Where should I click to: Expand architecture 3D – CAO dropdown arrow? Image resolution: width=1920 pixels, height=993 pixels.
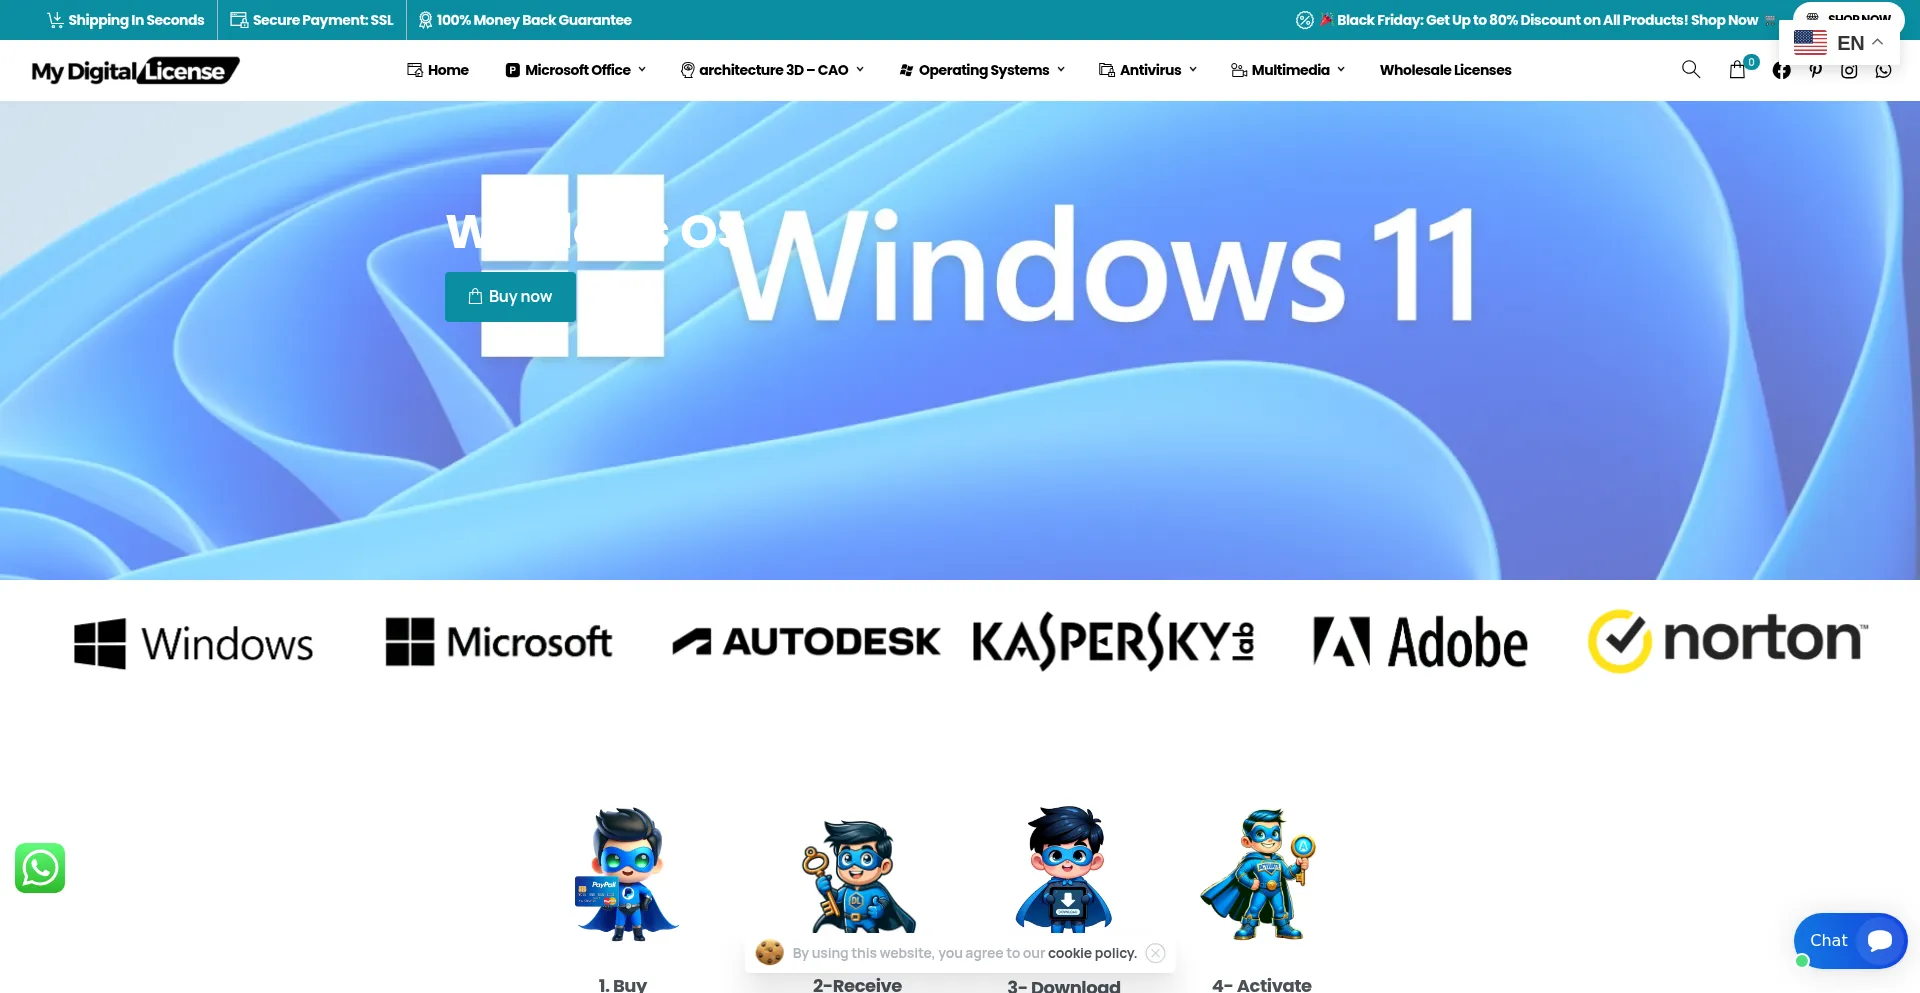(860, 69)
